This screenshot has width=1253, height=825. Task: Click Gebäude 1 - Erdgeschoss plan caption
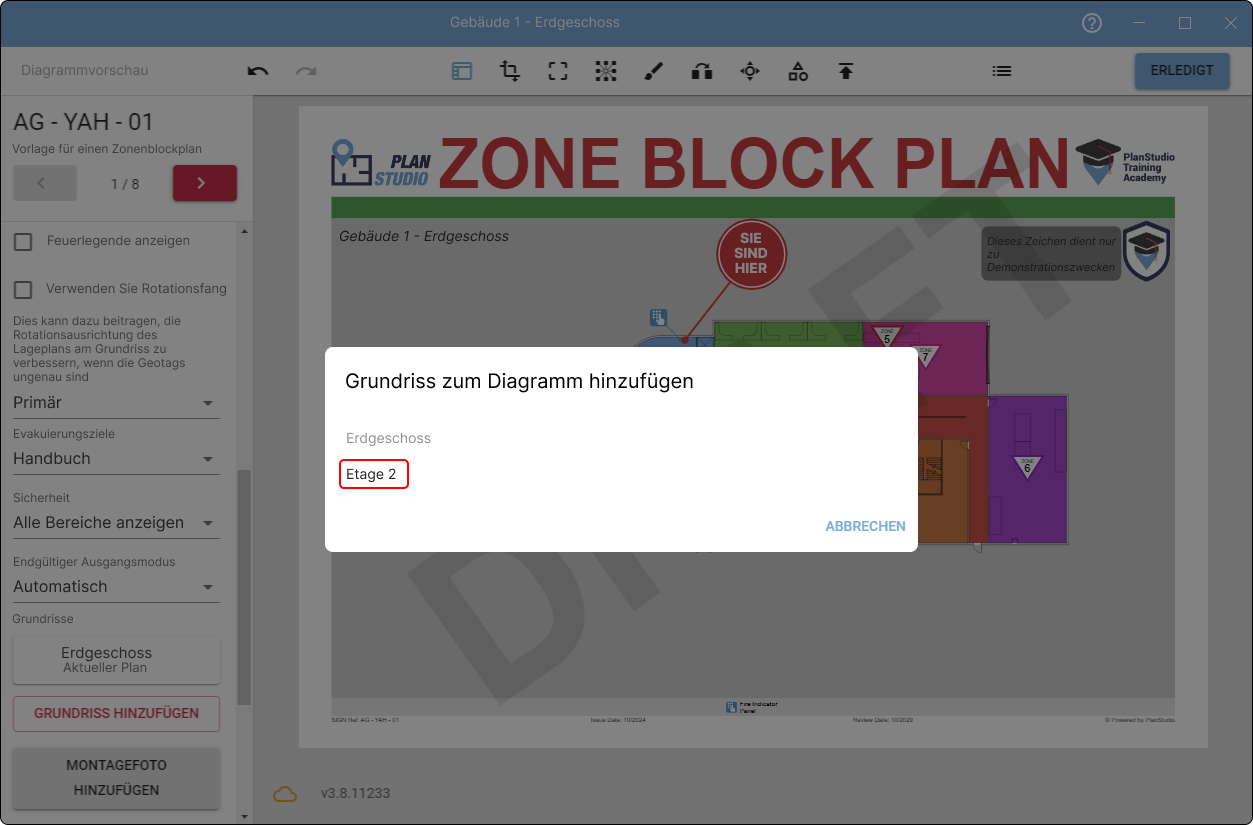point(424,237)
